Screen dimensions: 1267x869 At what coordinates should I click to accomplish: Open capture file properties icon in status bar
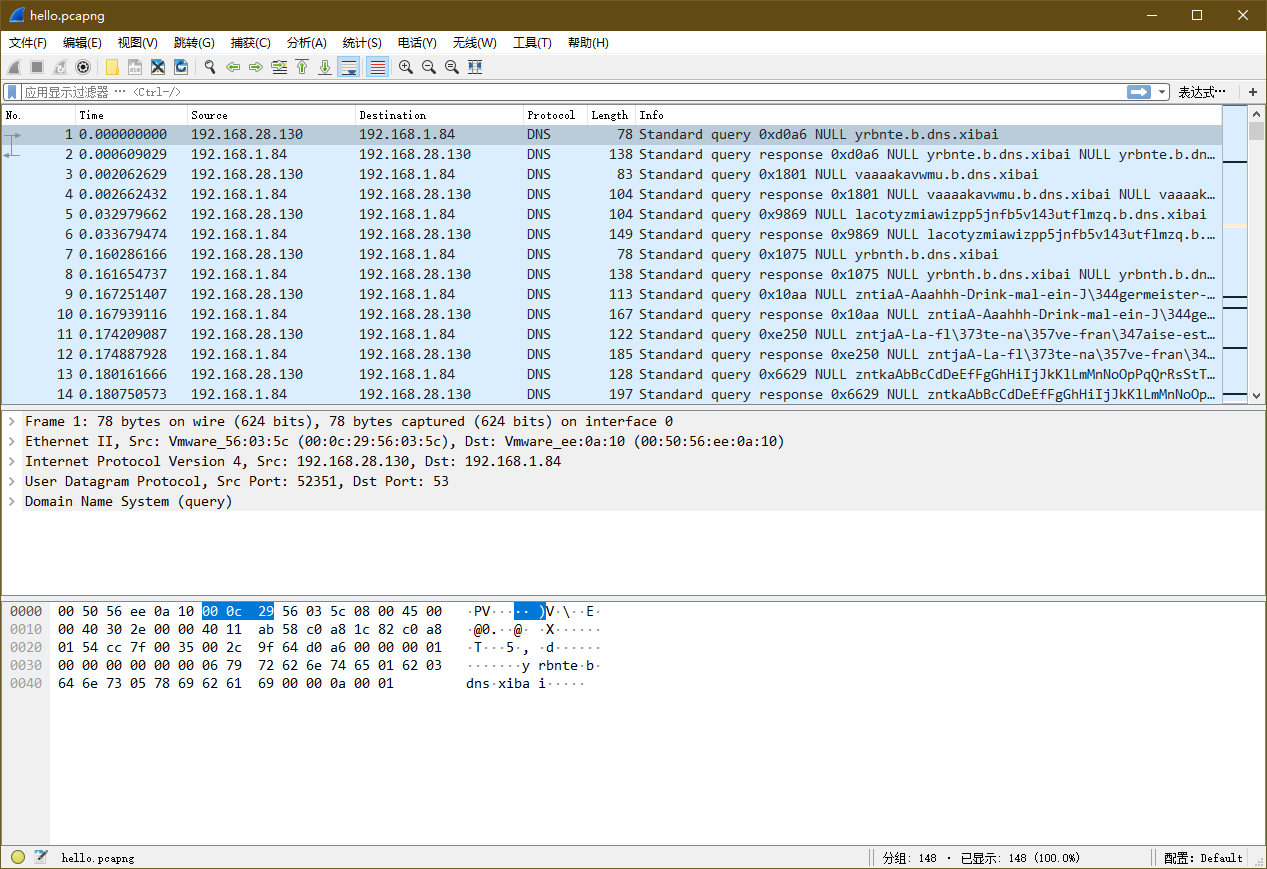[x=41, y=857]
